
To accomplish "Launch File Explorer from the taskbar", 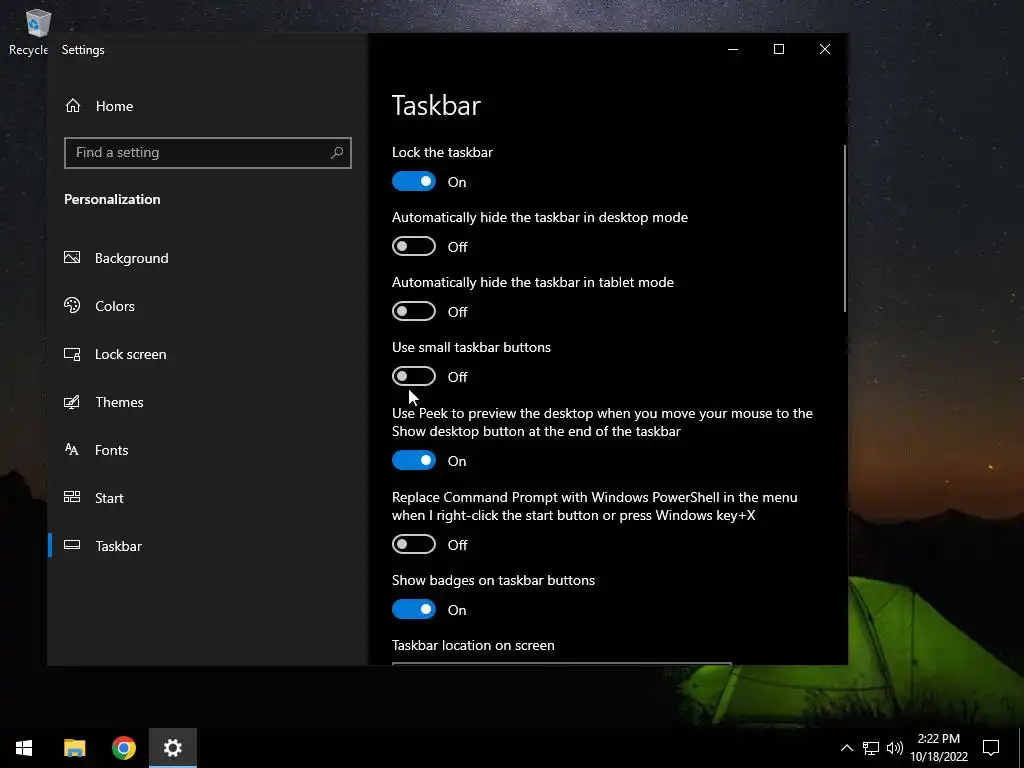I will tap(74, 748).
